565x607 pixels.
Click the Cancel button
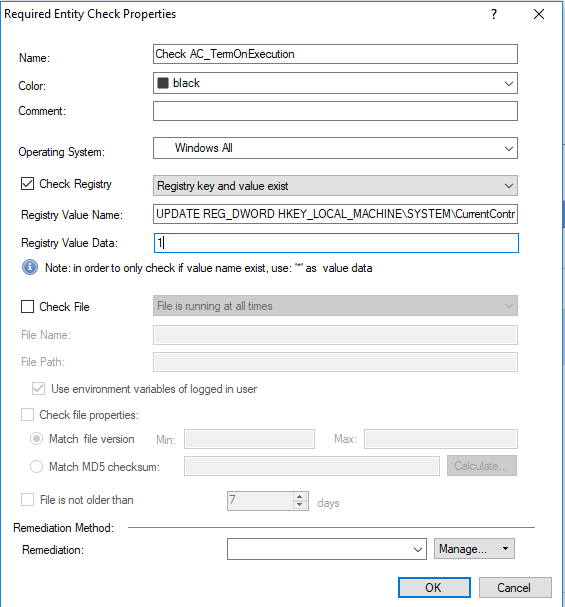pyautogui.click(x=515, y=588)
